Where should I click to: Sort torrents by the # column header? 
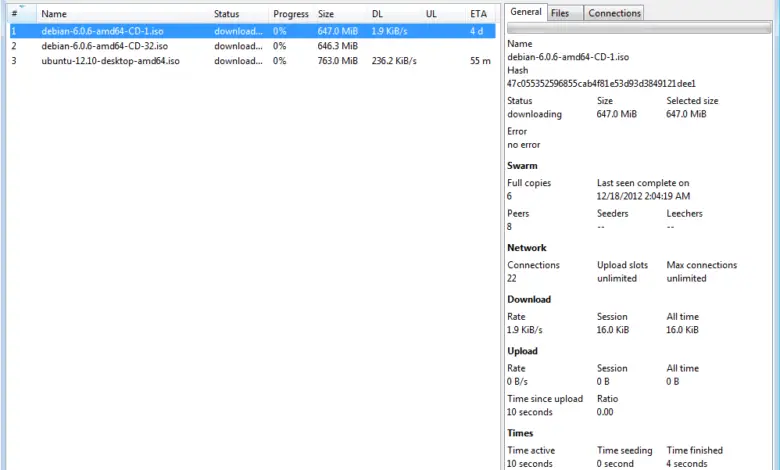coord(22,14)
